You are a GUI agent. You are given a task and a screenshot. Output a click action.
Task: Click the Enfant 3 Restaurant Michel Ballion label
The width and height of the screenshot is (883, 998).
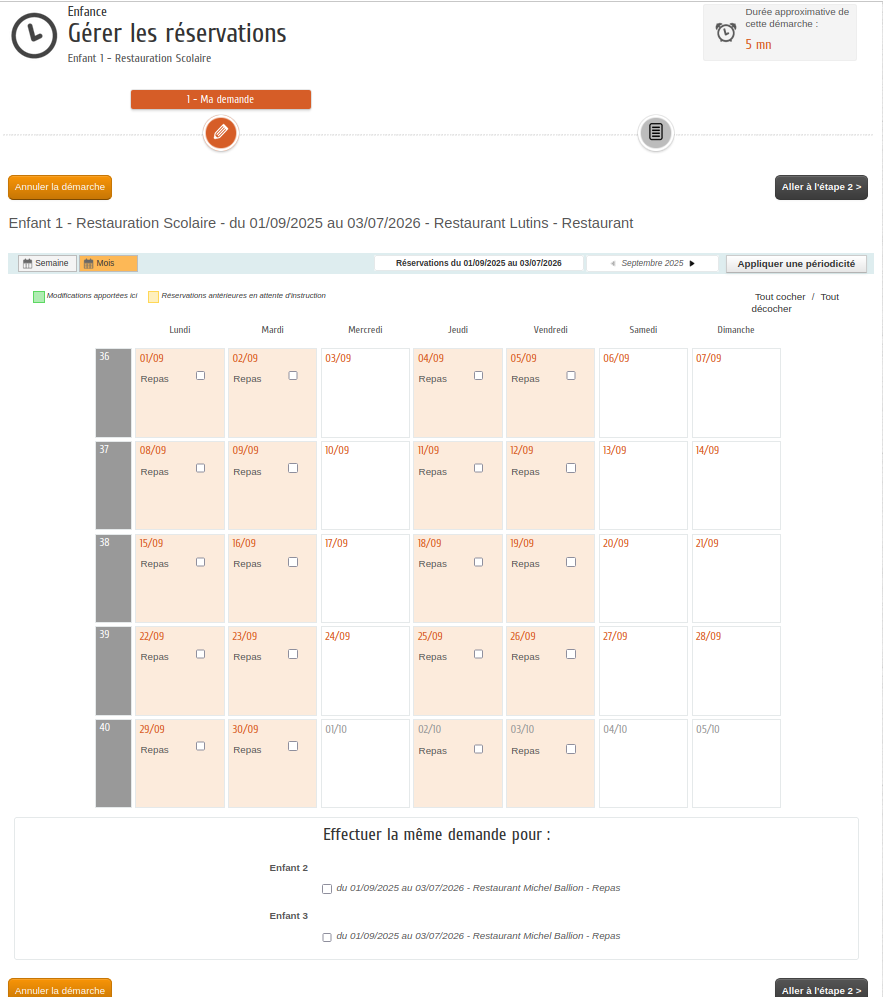(478, 936)
